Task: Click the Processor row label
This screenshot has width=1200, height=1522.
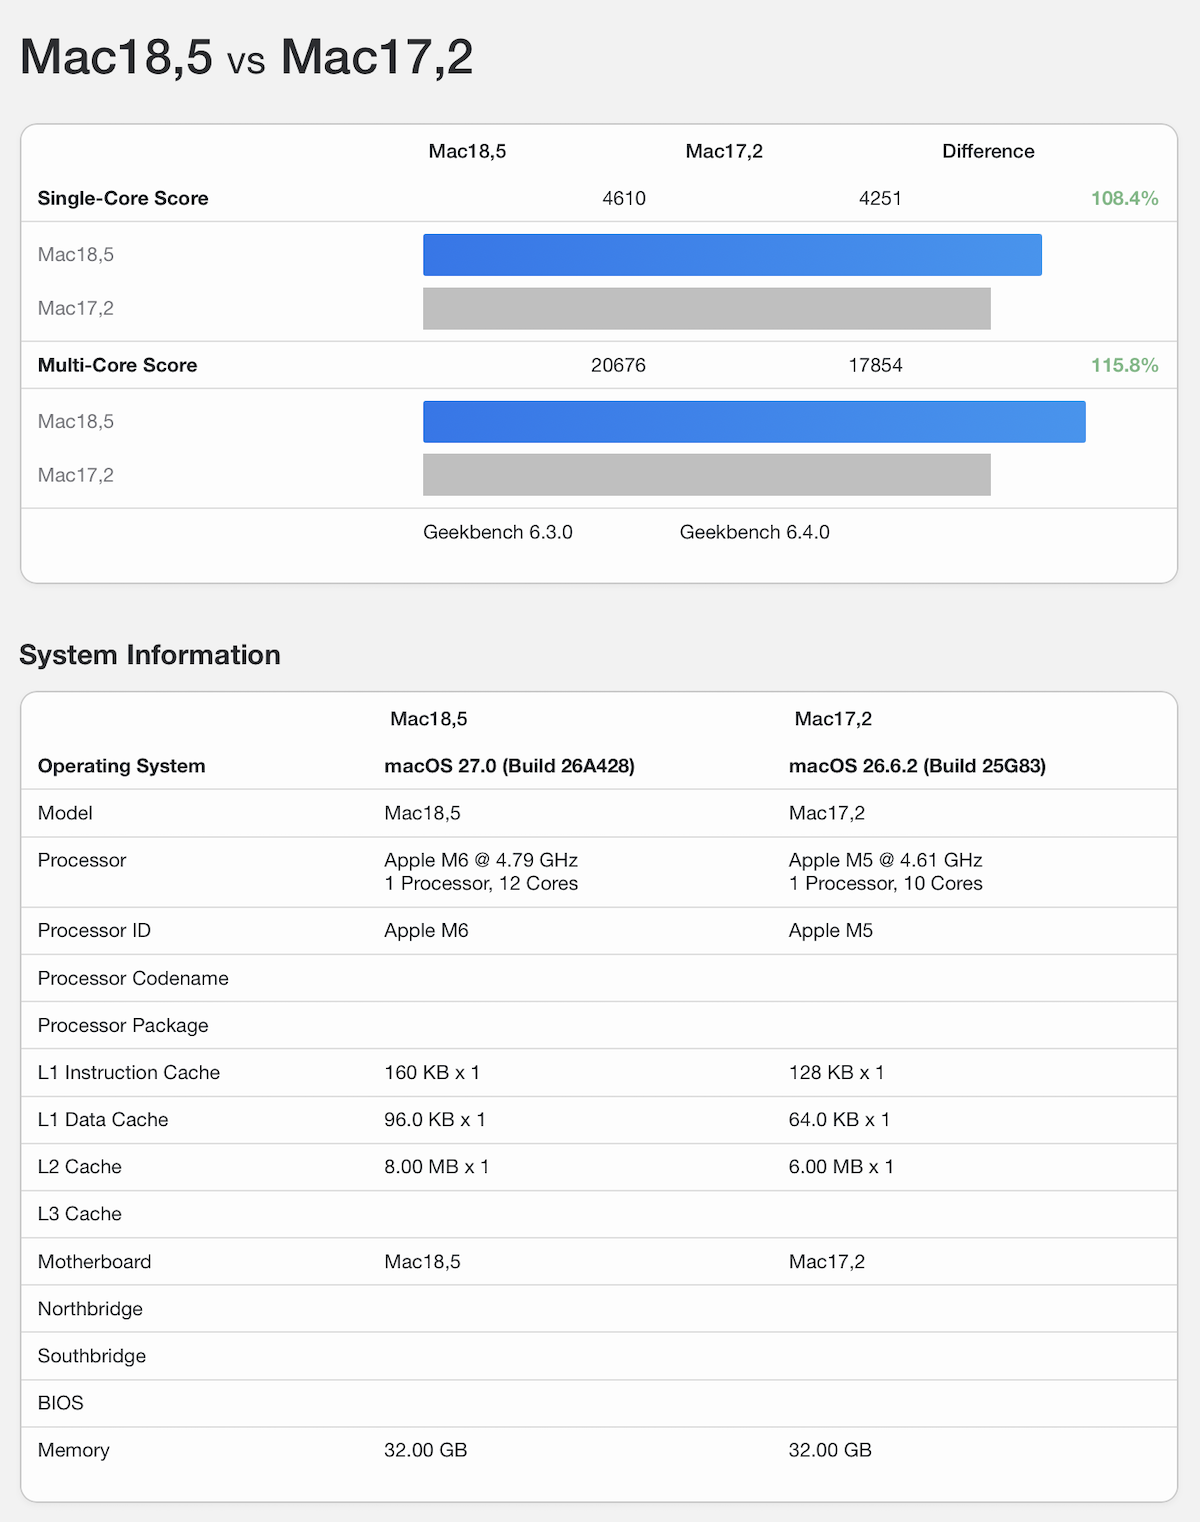Action: (82, 860)
